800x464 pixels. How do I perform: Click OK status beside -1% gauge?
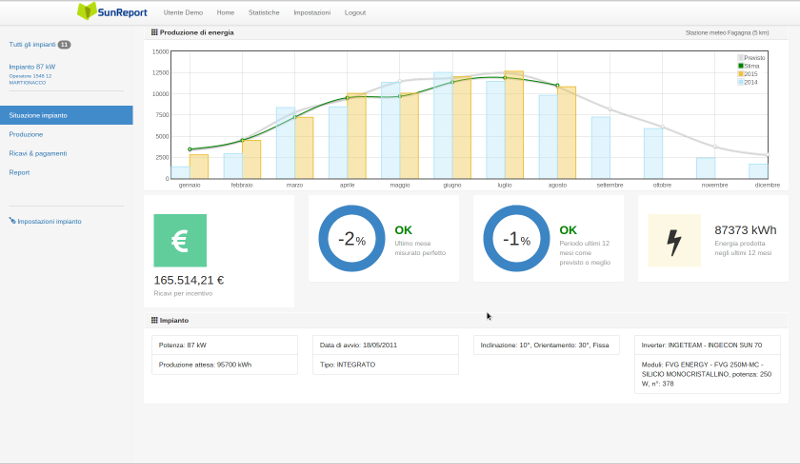click(x=568, y=230)
